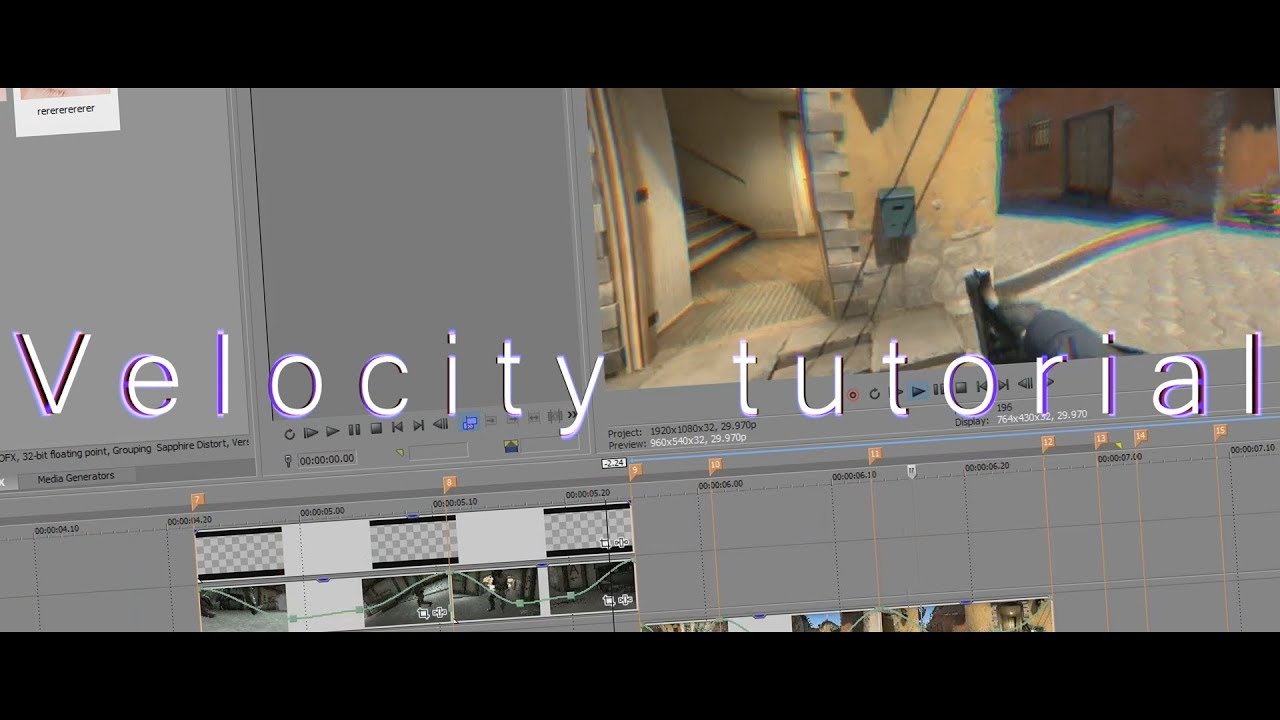This screenshot has height=720, width=1280.
Task: Click the Trimmer's Play button
Action: (333, 432)
